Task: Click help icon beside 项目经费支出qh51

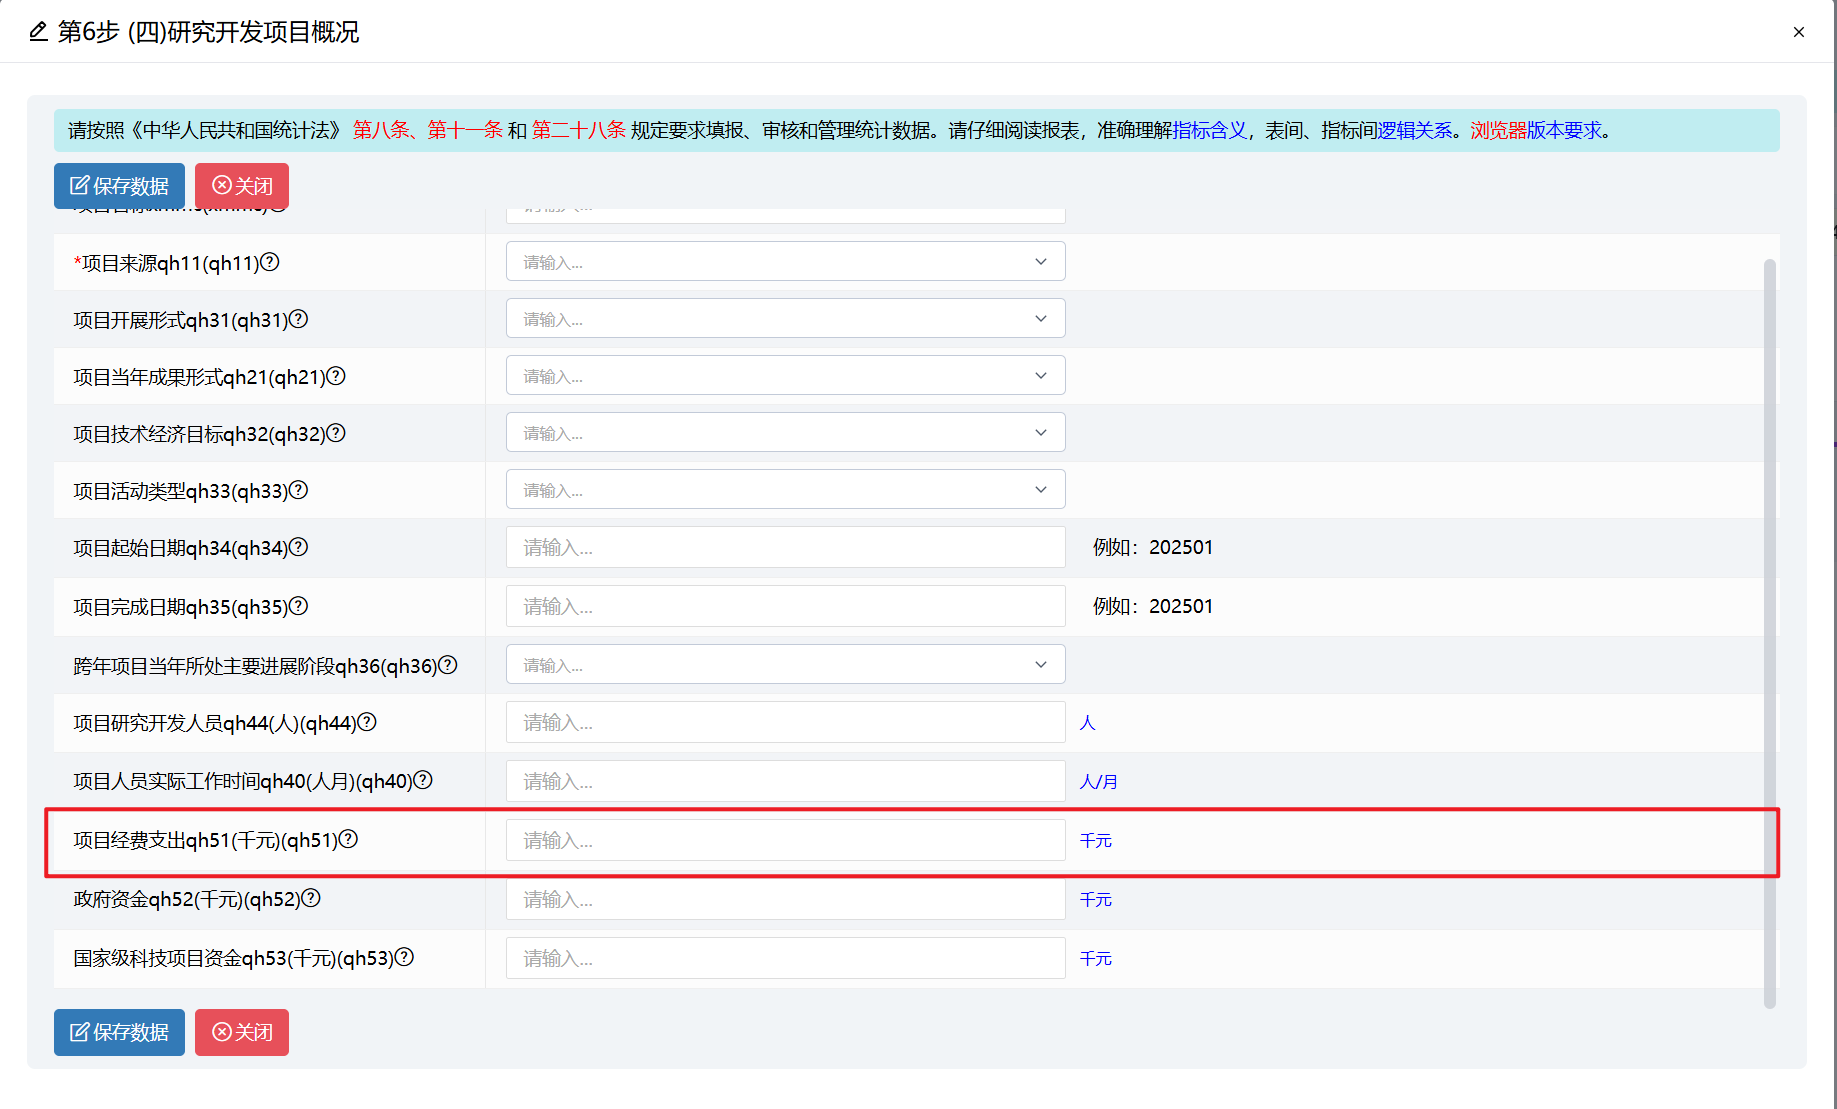Action: [348, 839]
